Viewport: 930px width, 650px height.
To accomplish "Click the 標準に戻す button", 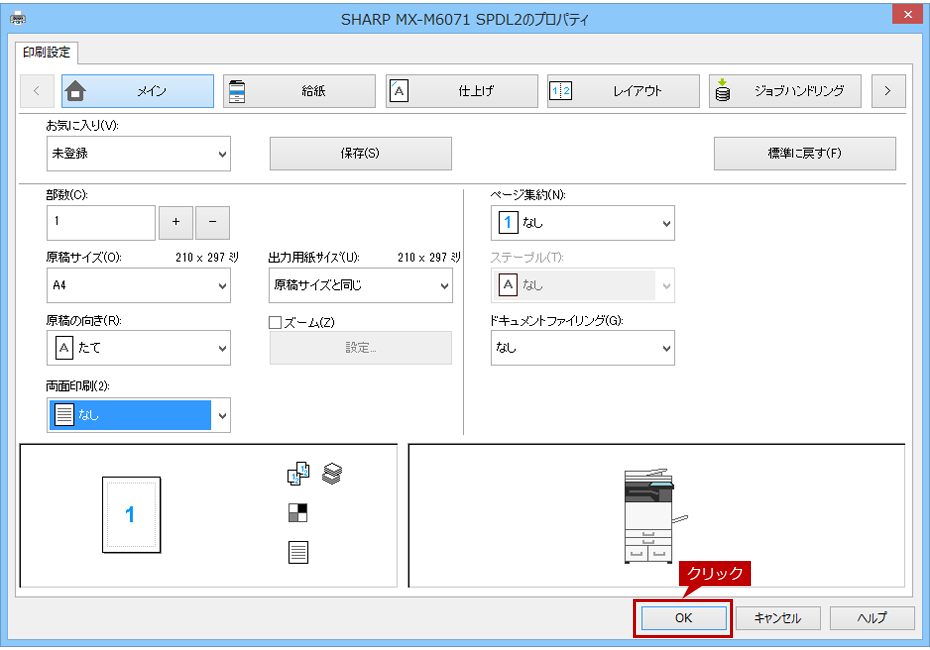I will pos(804,154).
